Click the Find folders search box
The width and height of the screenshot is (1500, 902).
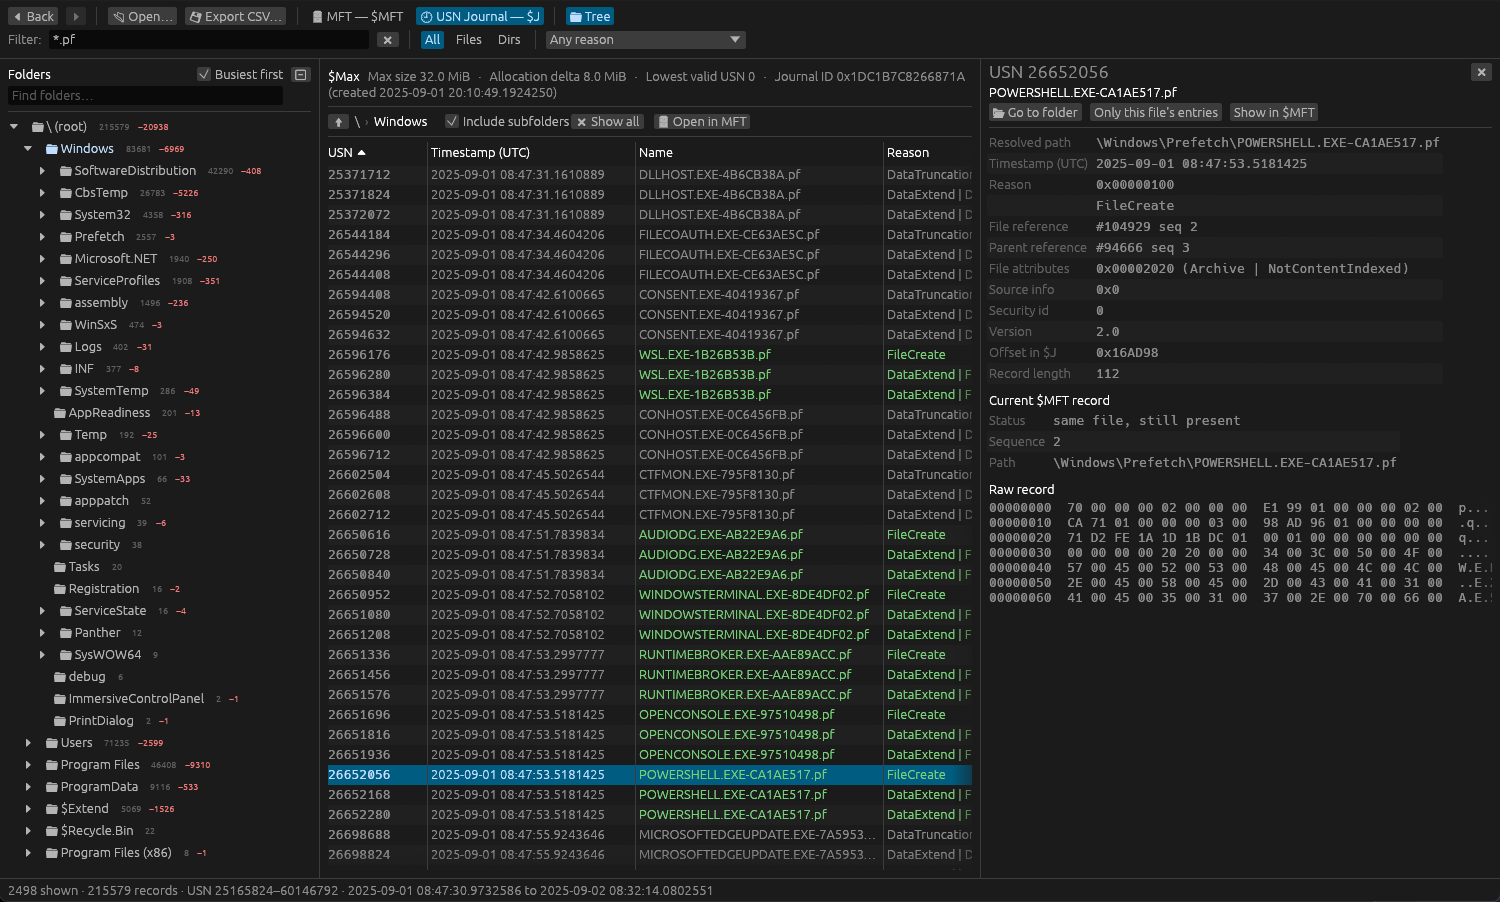(145, 95)
